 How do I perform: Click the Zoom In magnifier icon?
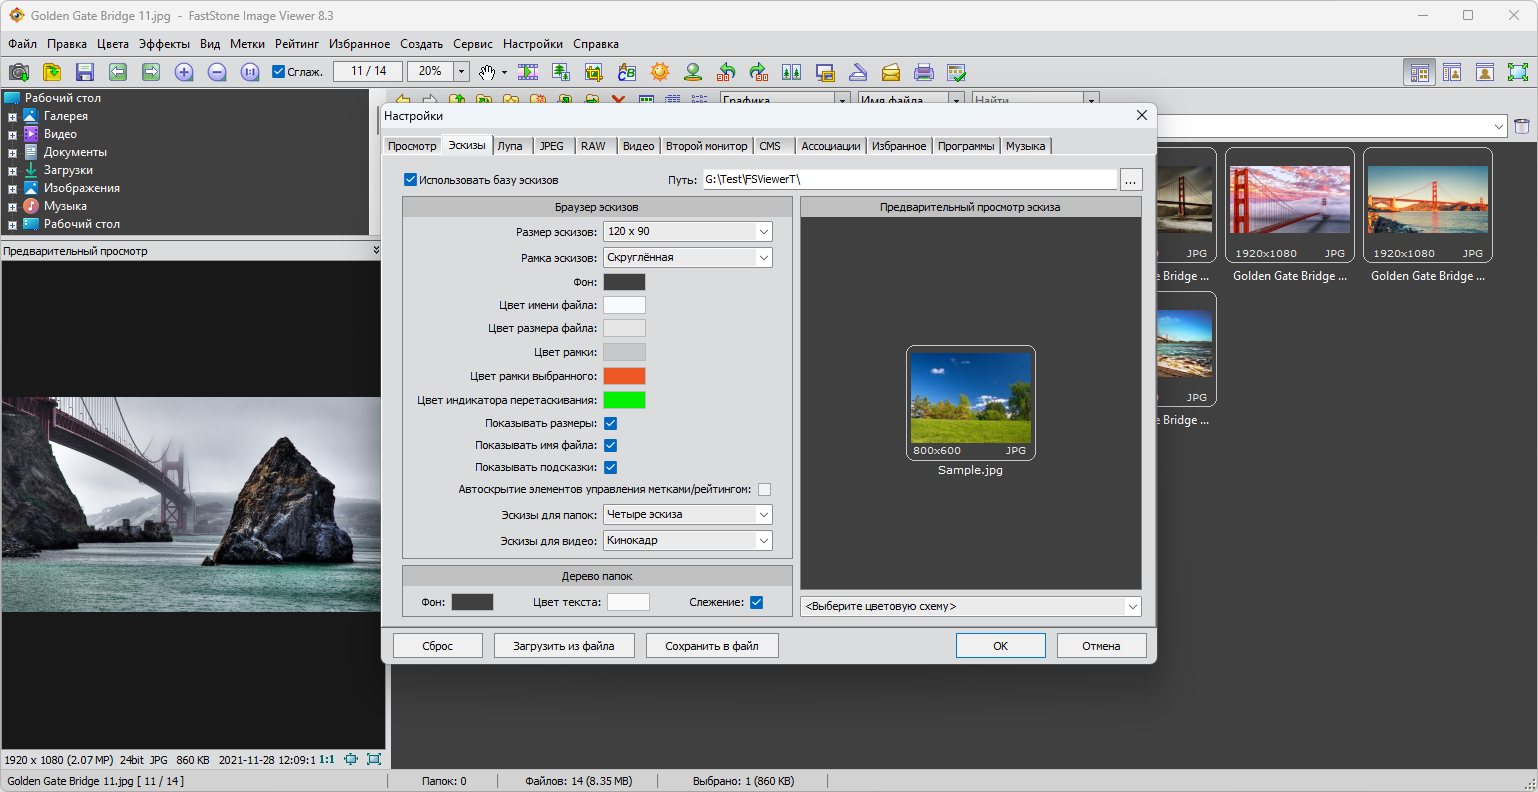[x=184, y=72]
